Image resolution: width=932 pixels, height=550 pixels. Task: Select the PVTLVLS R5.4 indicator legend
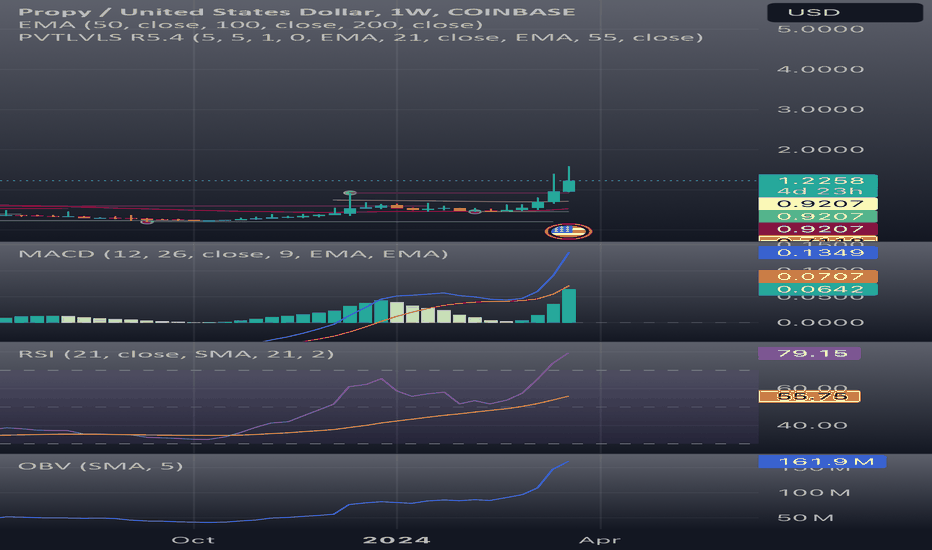point(361,37)
